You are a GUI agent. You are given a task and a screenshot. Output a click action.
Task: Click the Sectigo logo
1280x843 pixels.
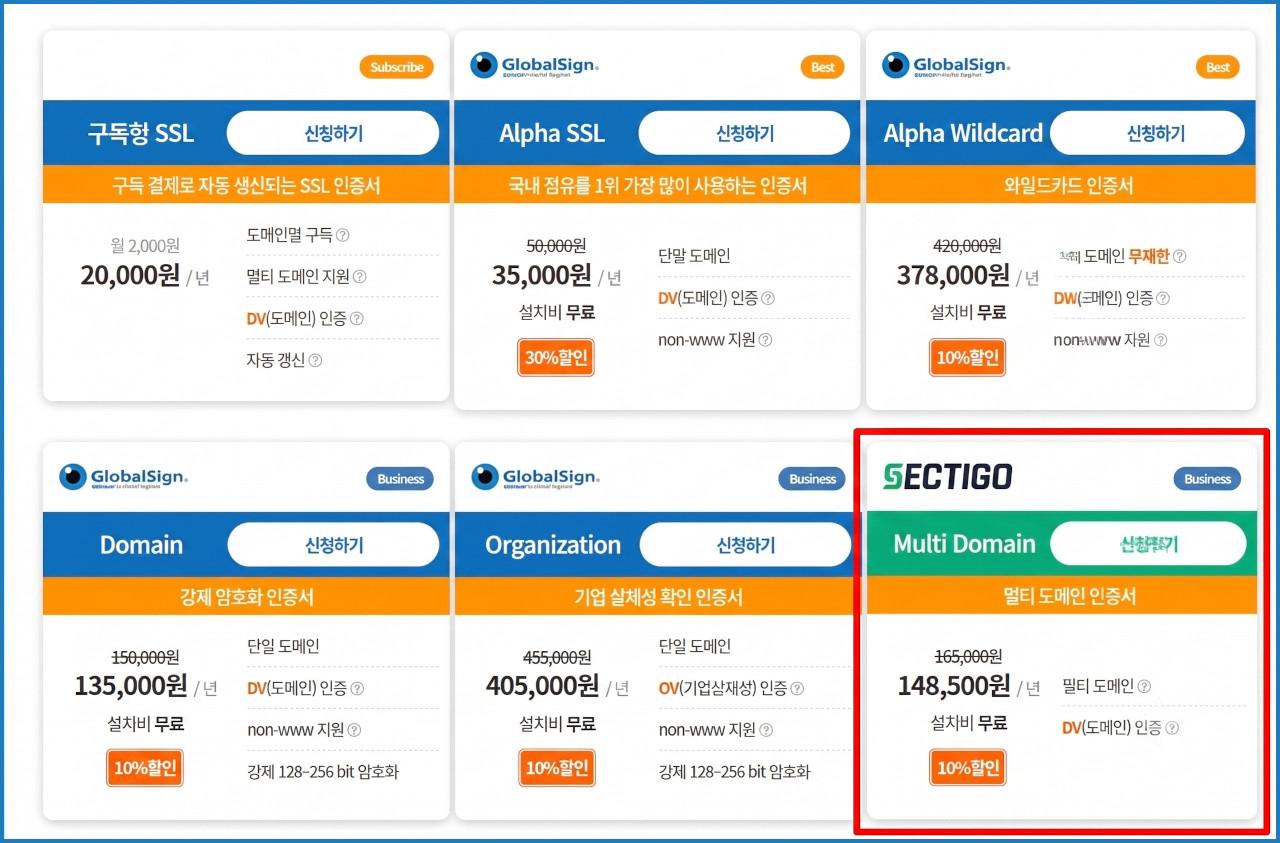click(x=947, y=477)
